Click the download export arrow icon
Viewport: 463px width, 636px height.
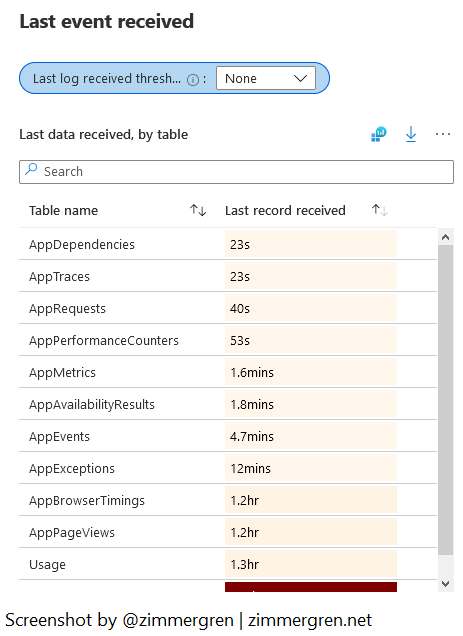click(x=411, y=134)
